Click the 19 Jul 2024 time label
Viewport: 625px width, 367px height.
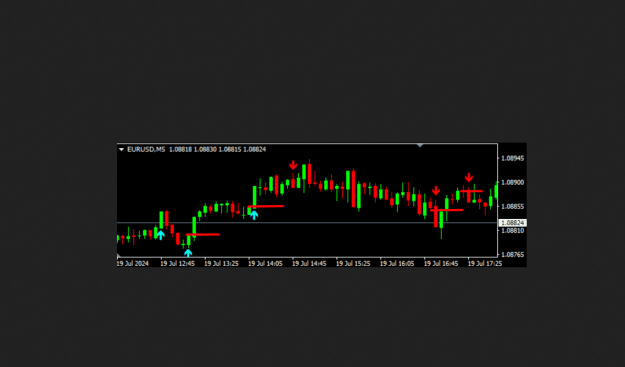(x=133, y=263)
